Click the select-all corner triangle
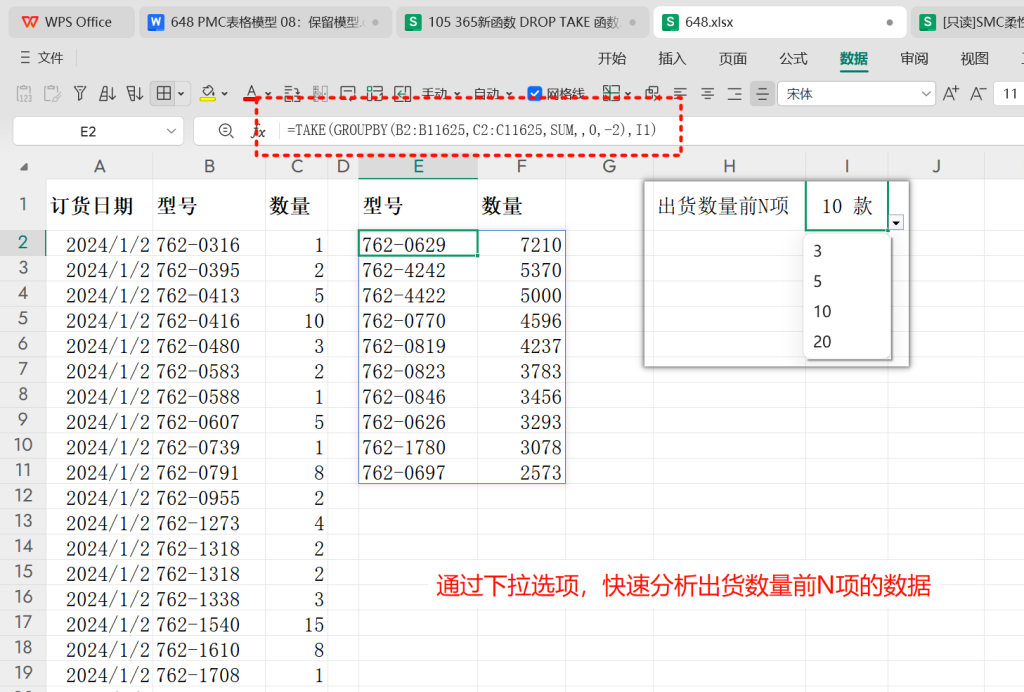The width and height of the screenshot is (1024, 692). pyautogui.click(x=24, y=167)
